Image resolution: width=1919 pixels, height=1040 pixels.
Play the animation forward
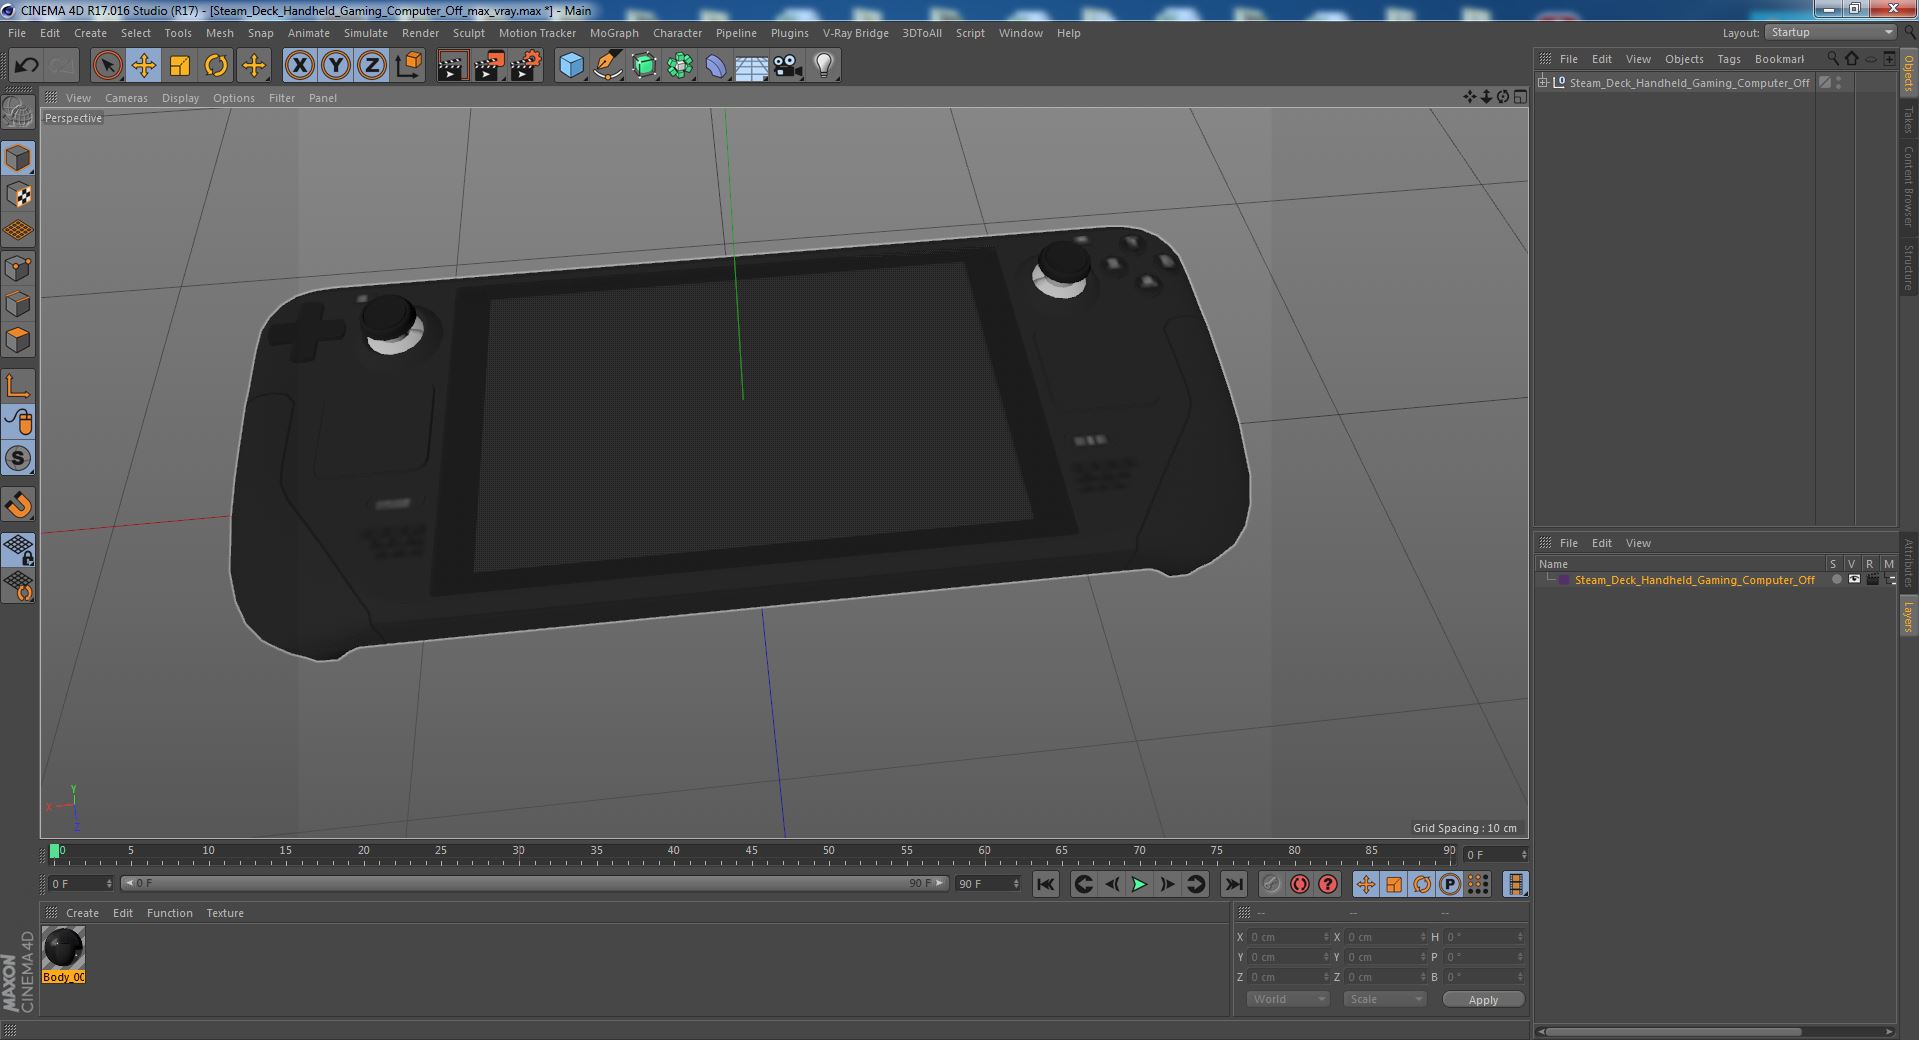[1139, 884]
